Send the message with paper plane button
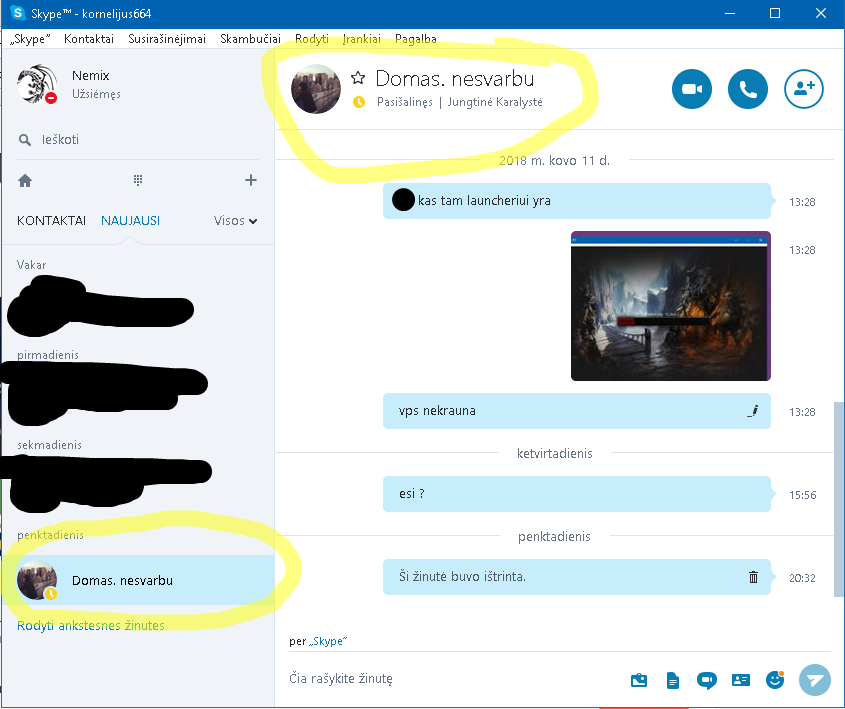 point(815,679)
